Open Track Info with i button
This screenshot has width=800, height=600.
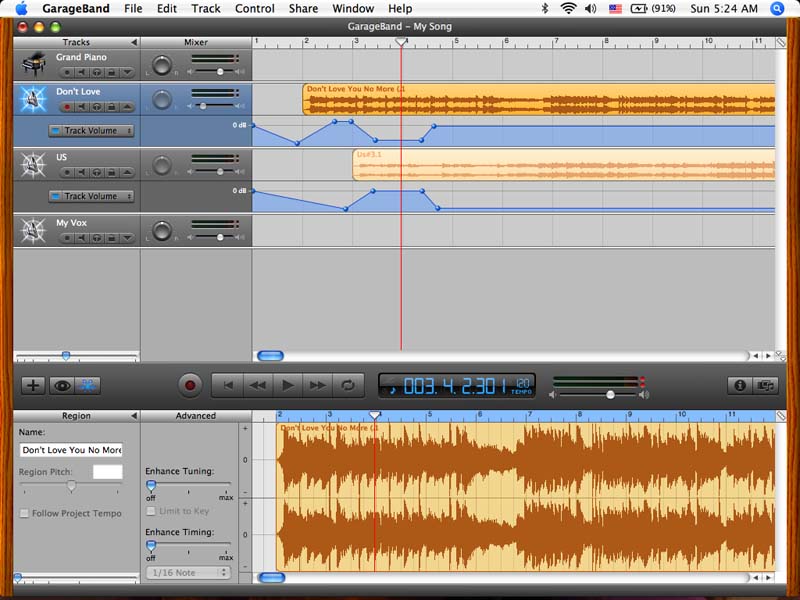[740, 385]
